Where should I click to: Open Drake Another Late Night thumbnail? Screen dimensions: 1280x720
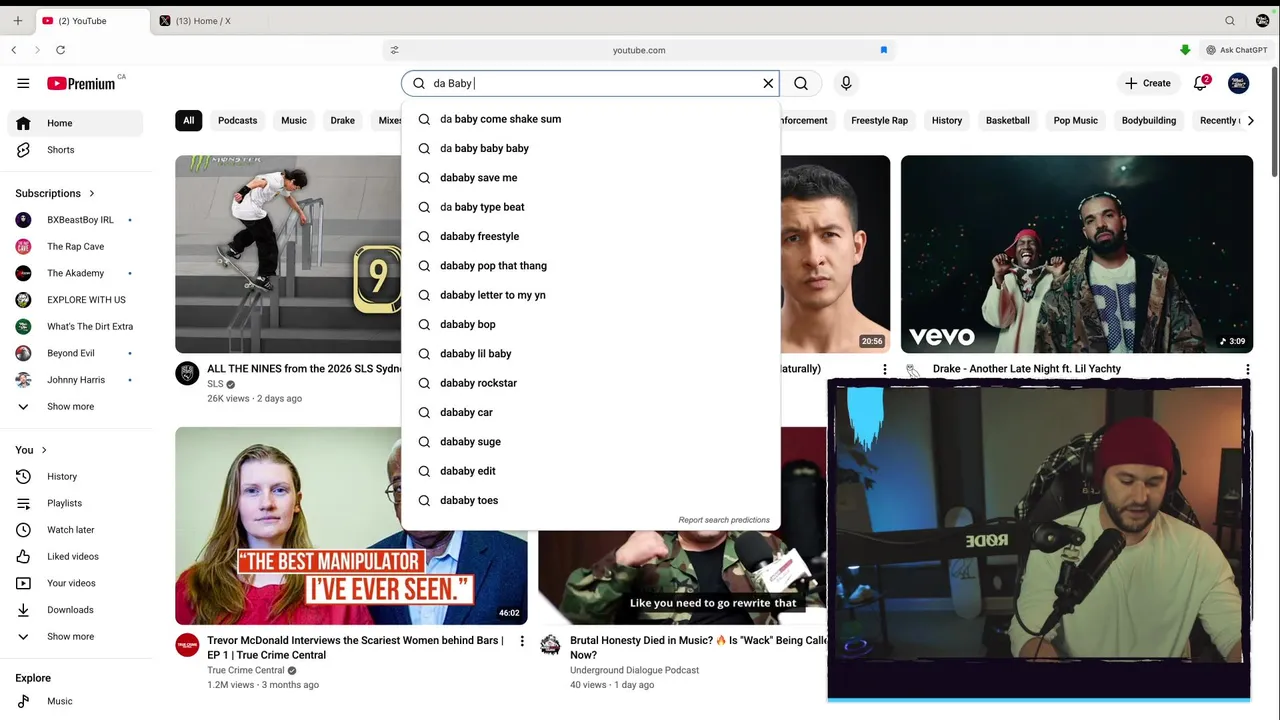tap(1077, 254)
